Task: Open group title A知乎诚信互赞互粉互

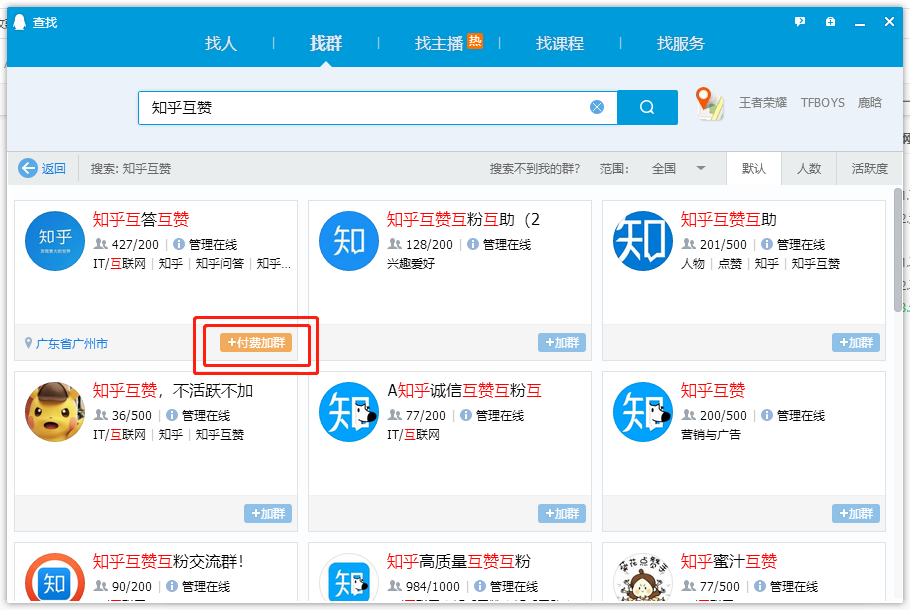Action: click(x=464, y=390)
